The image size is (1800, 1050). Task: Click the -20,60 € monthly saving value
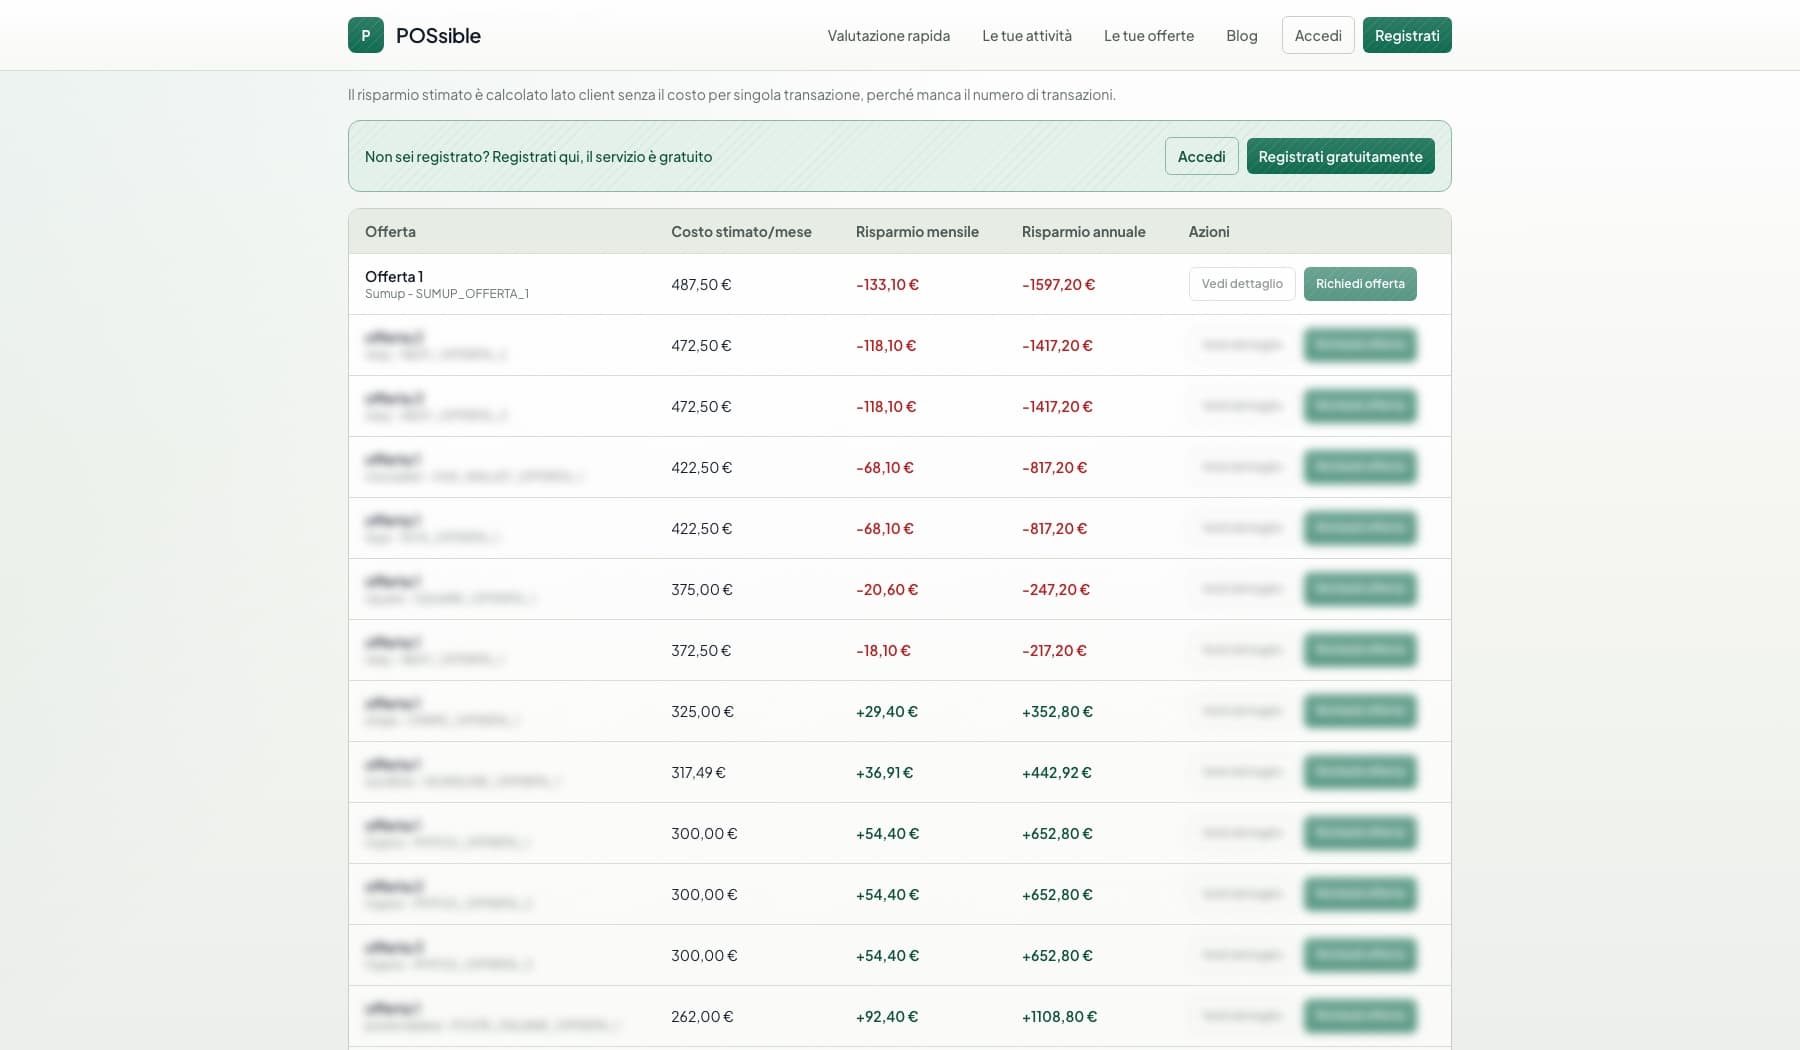click(887, 590)
